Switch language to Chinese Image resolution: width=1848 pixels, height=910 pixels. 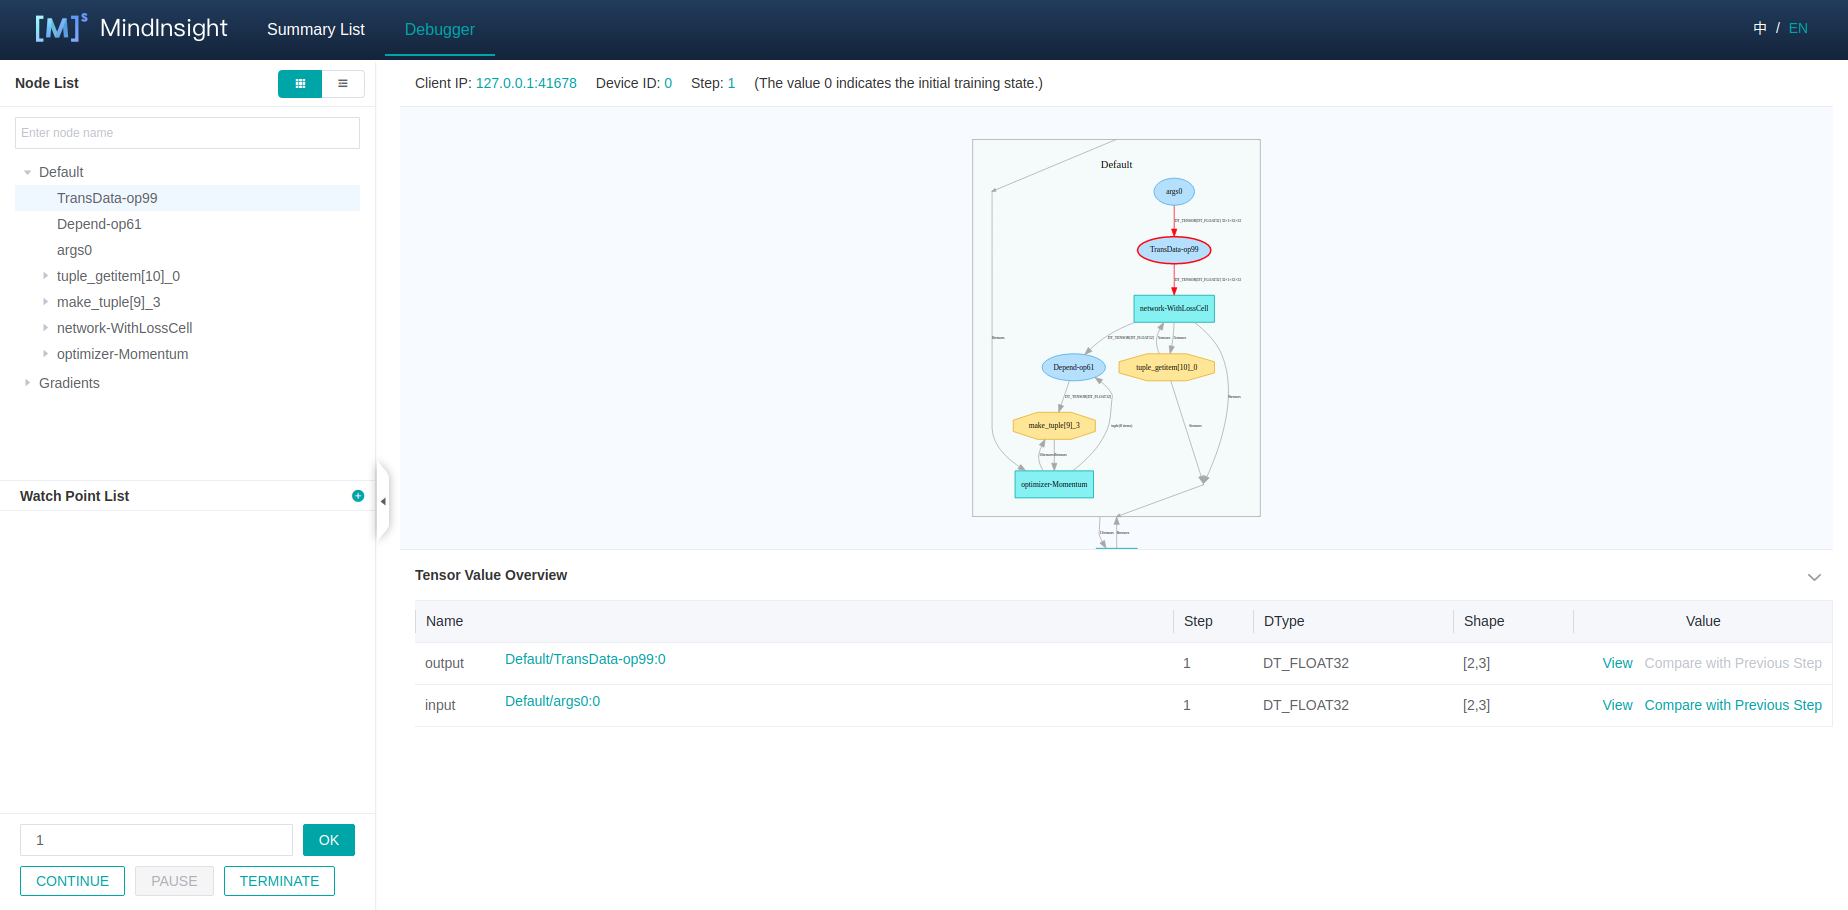(x=1759, y=28)
